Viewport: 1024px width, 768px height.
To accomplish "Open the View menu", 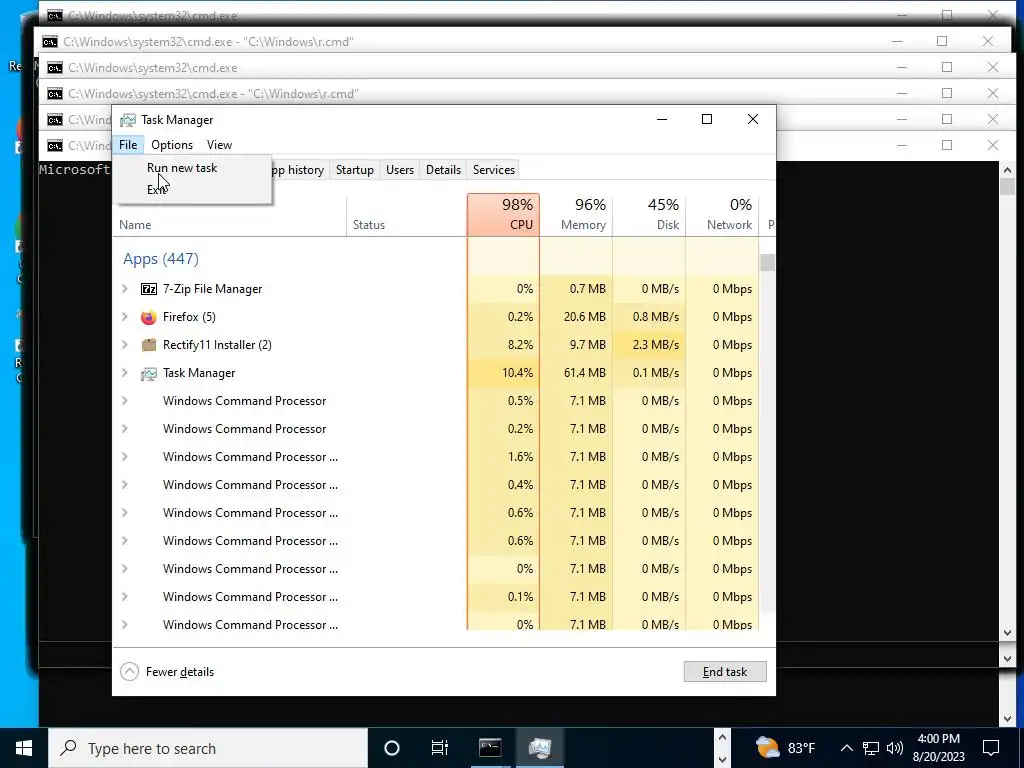I will click(219, 145).
